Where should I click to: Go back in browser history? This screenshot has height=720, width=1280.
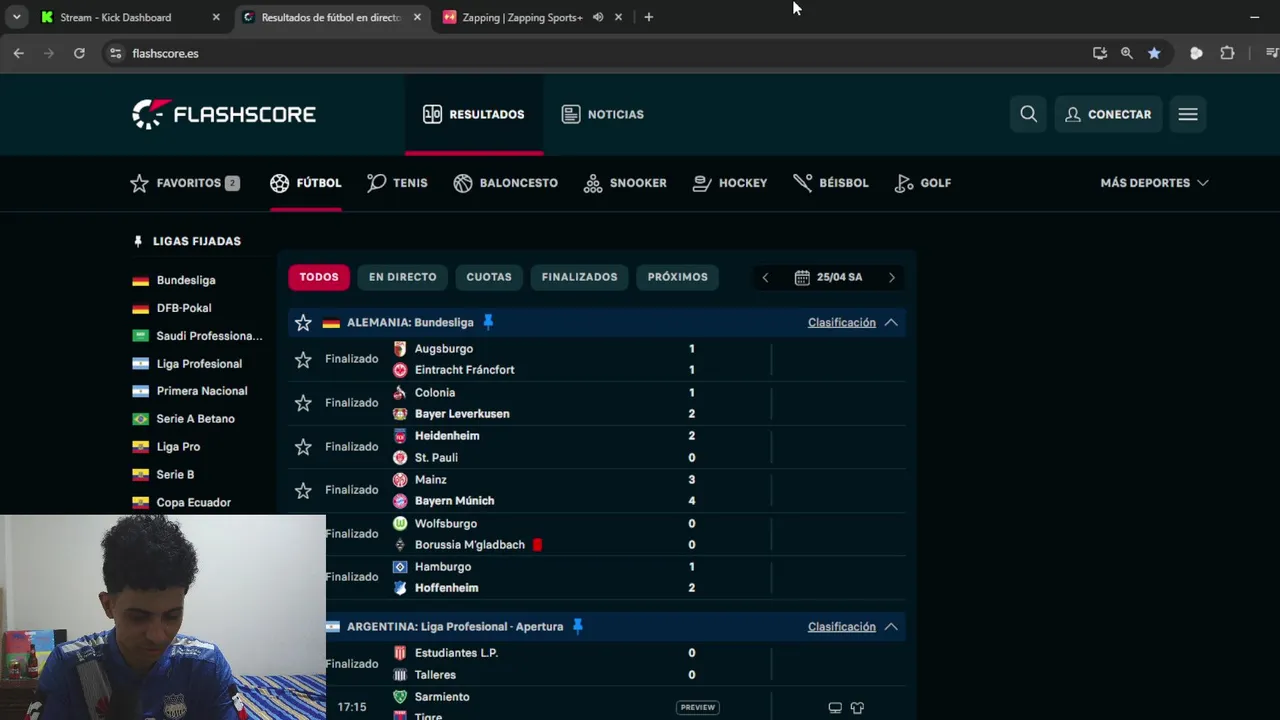pos(18,53)
